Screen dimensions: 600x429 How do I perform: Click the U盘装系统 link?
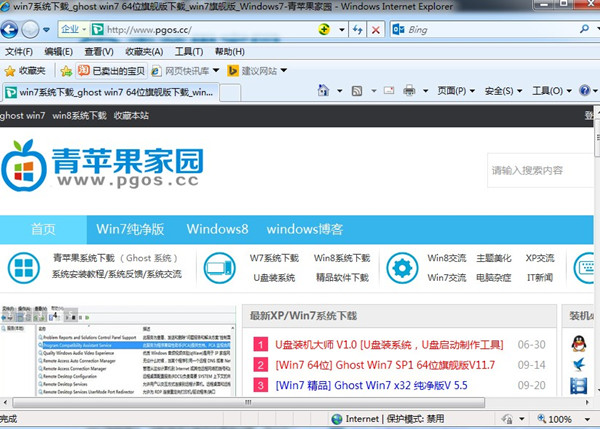[x=274, y=278]
